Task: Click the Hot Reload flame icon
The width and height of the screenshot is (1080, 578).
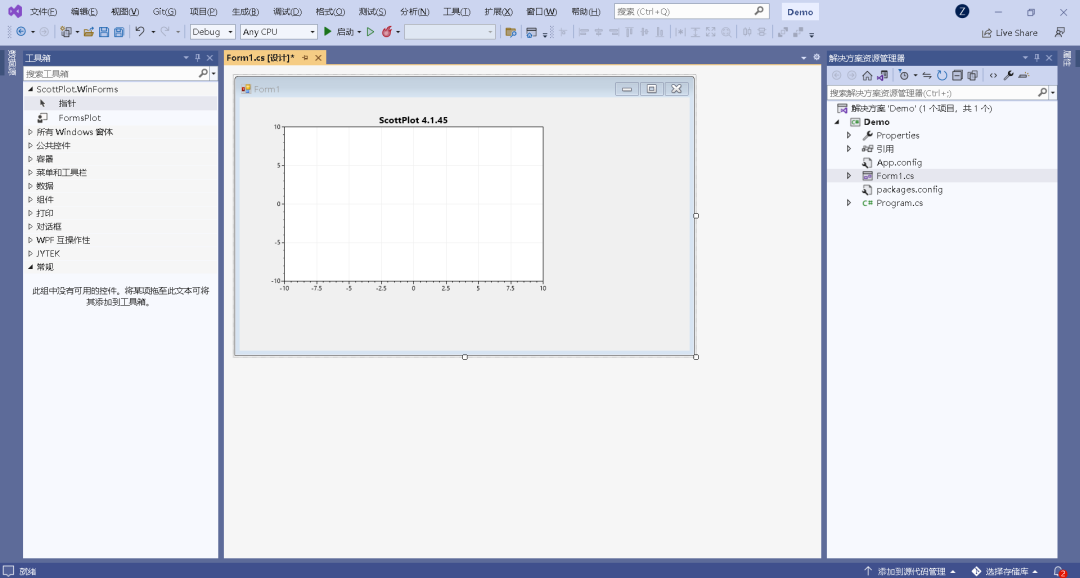Action: coord(387,32)
